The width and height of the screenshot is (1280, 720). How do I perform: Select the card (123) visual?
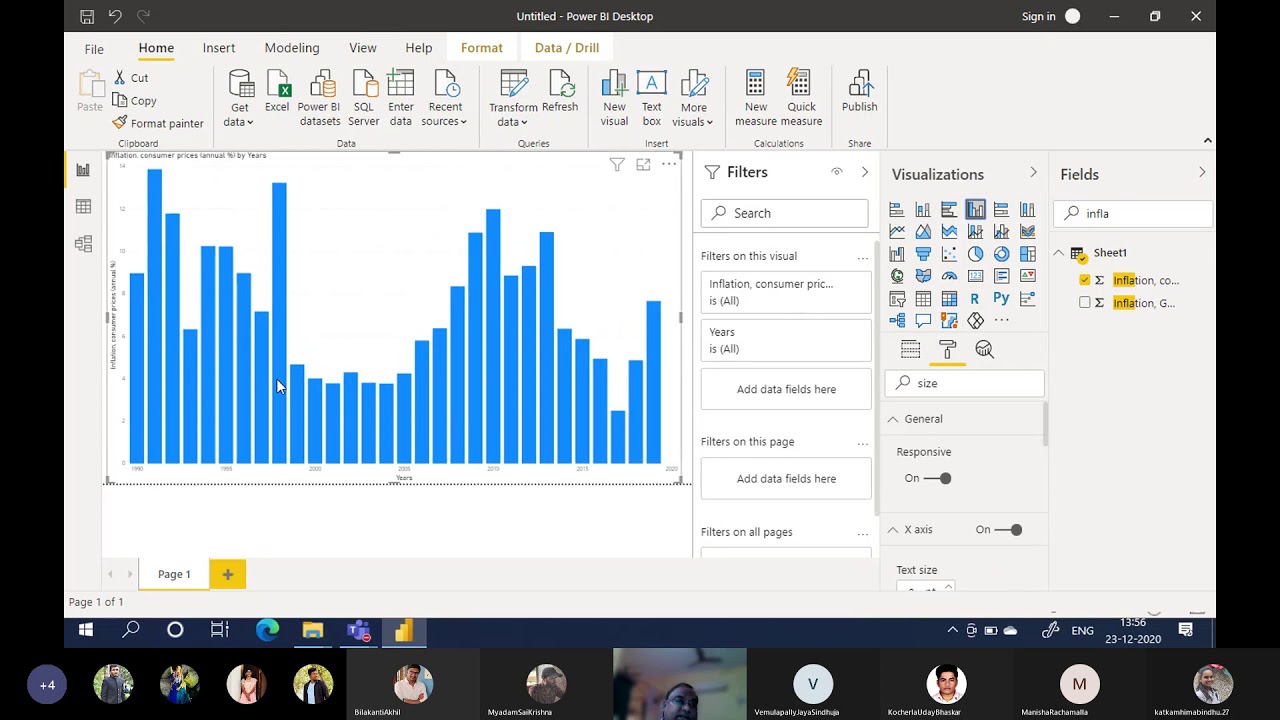975,276
